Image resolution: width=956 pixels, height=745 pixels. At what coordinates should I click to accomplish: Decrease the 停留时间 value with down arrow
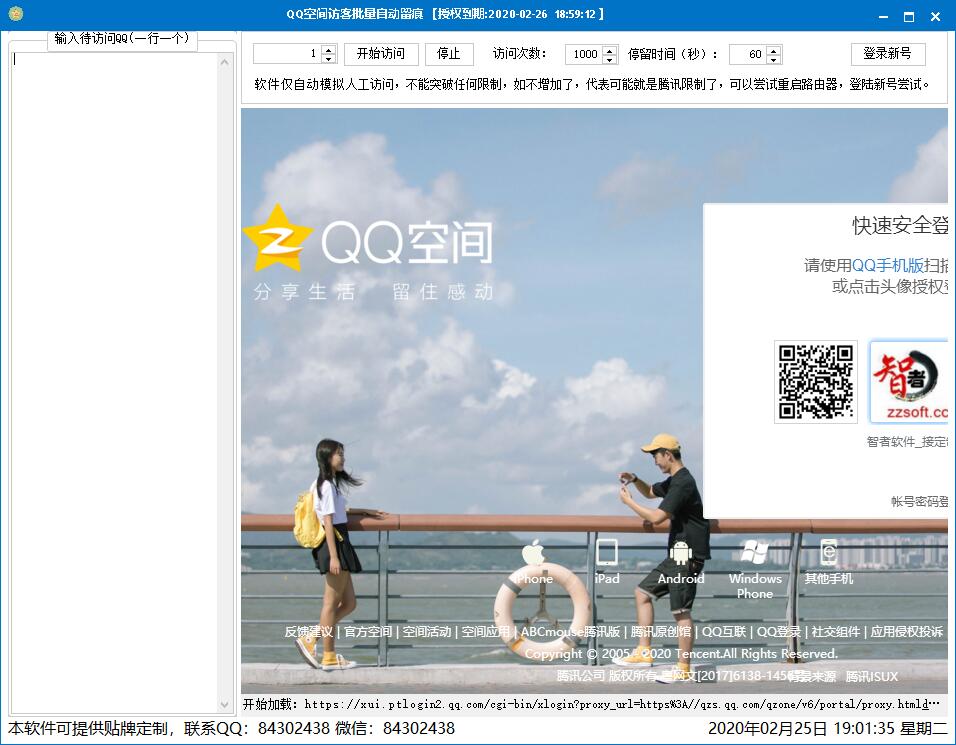point(774,59)
